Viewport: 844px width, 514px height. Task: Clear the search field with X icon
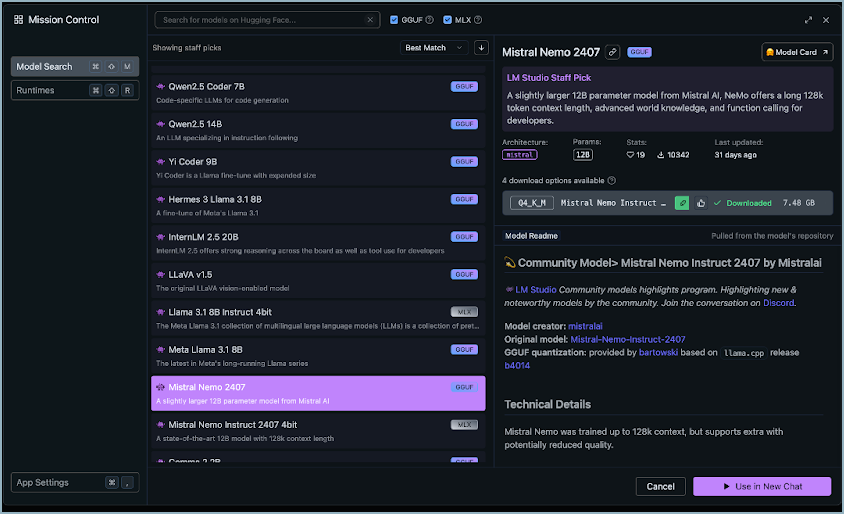tap(370, 20)
